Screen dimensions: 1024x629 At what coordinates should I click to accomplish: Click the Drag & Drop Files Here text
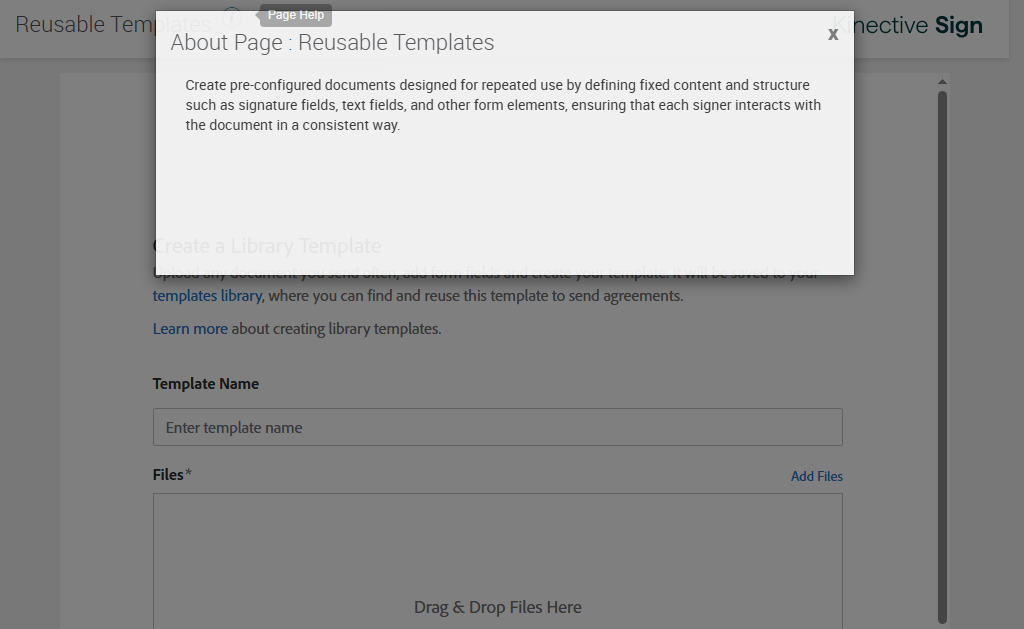pos(497,607)
